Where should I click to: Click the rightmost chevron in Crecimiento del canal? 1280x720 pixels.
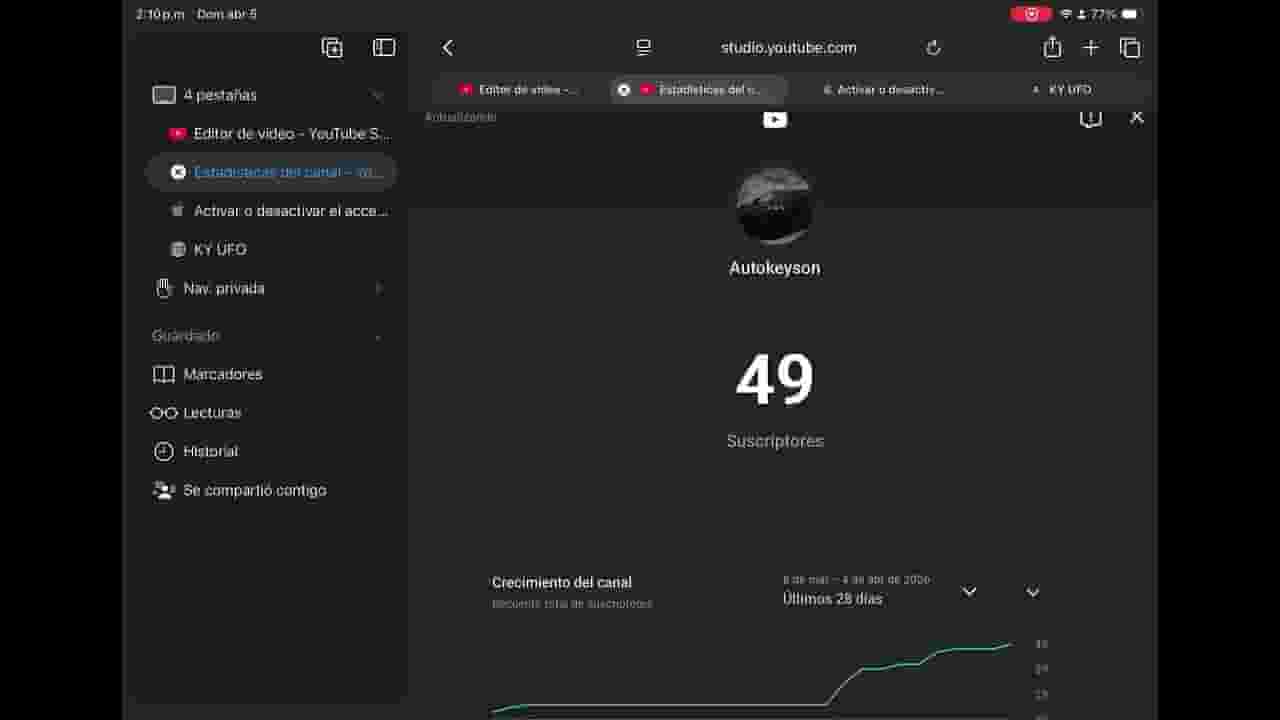tap(1033, 592)
